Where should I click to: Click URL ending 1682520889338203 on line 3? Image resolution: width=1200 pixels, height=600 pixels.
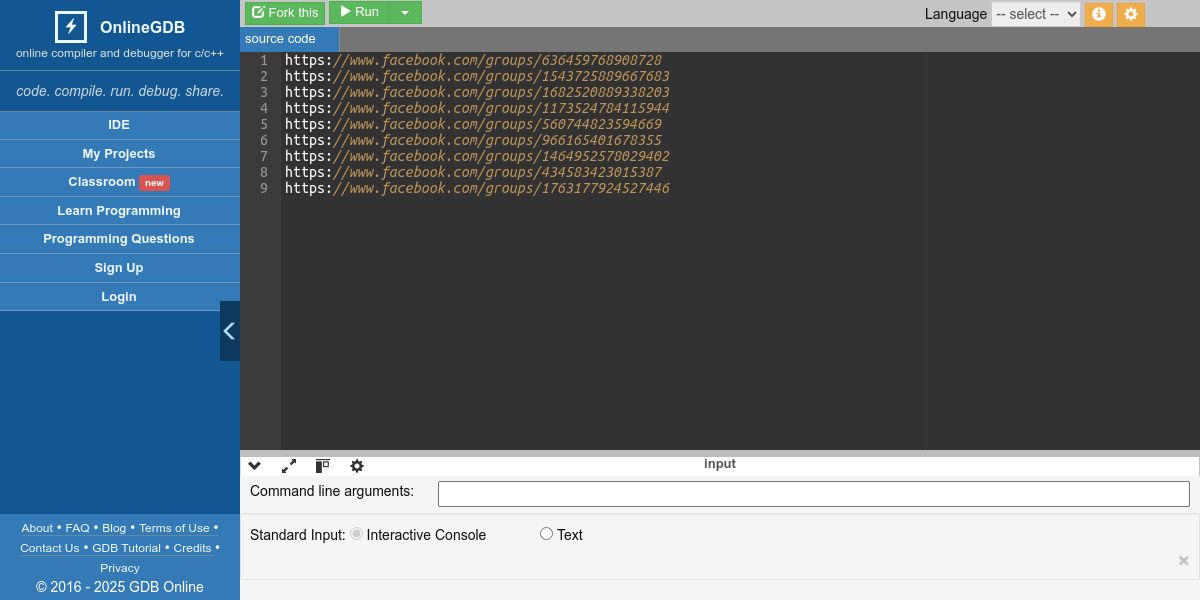[x=477, y=92]
